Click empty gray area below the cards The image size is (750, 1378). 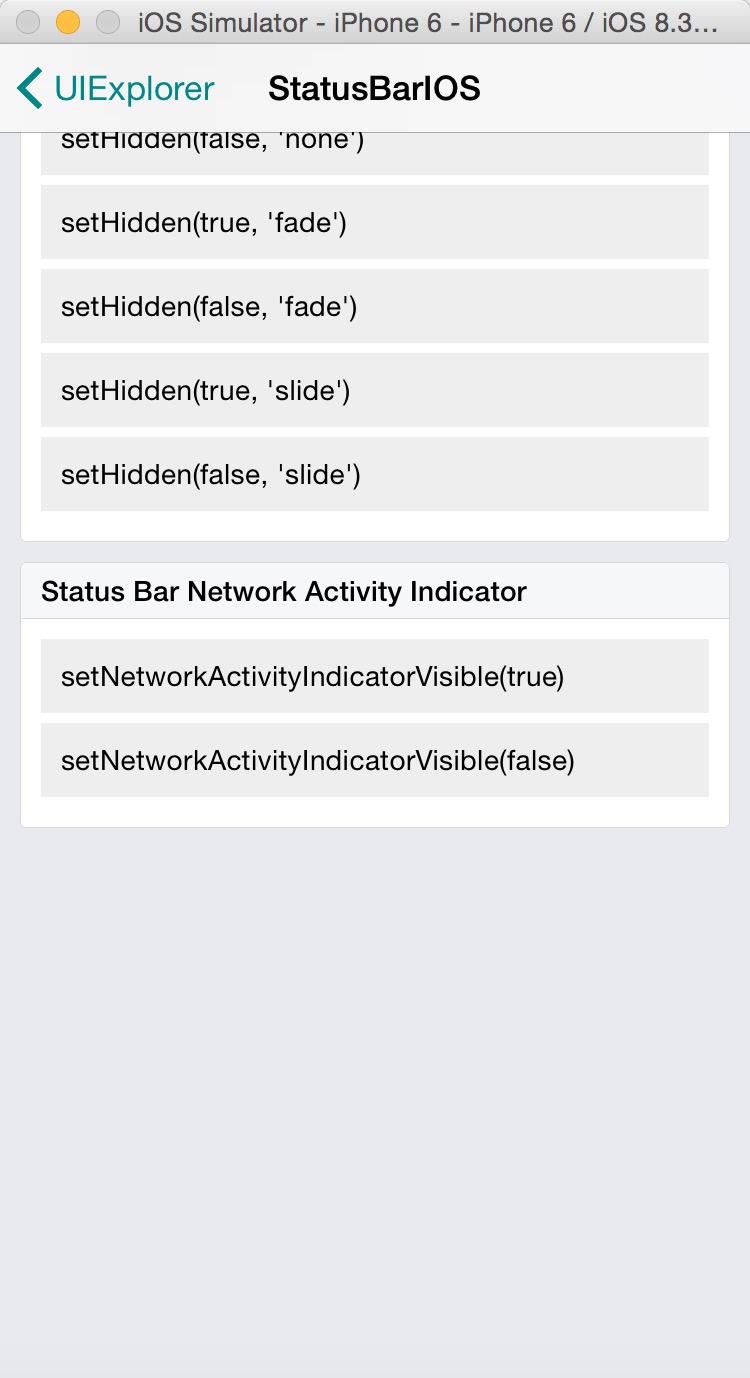click(375, 1100)
